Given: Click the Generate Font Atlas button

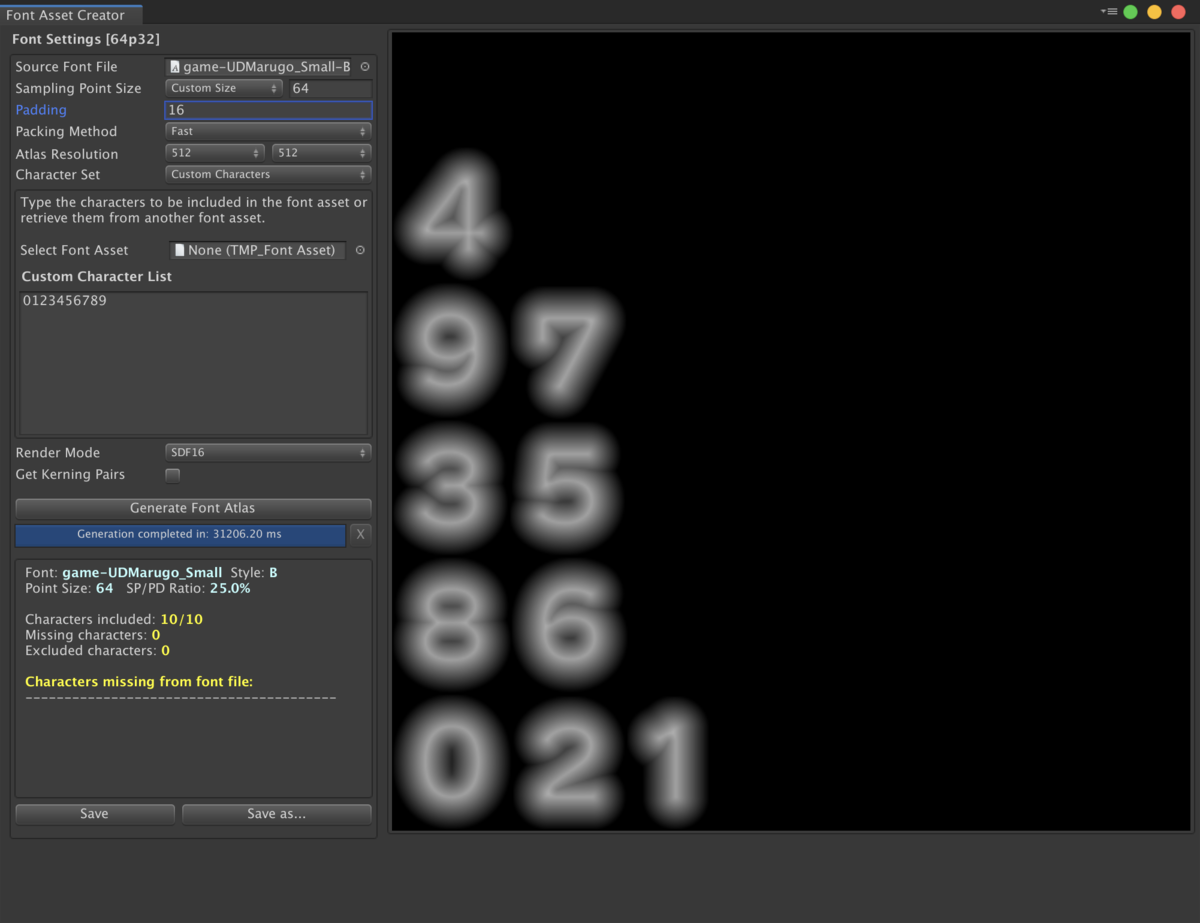Looking at the screenshot, I should 193,508.
